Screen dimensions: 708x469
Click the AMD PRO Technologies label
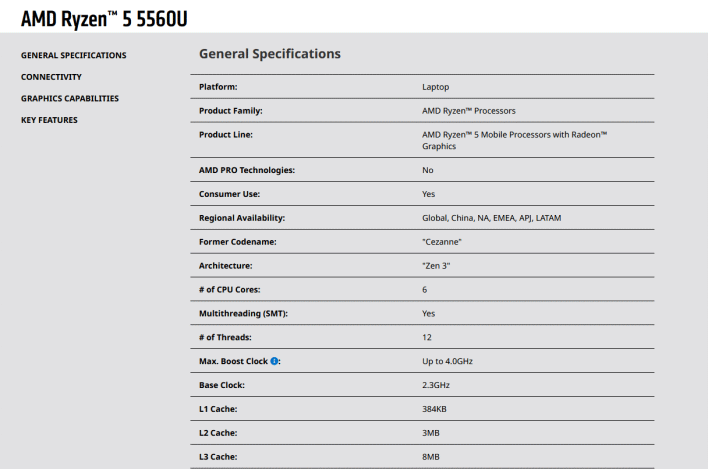[247, 170]
